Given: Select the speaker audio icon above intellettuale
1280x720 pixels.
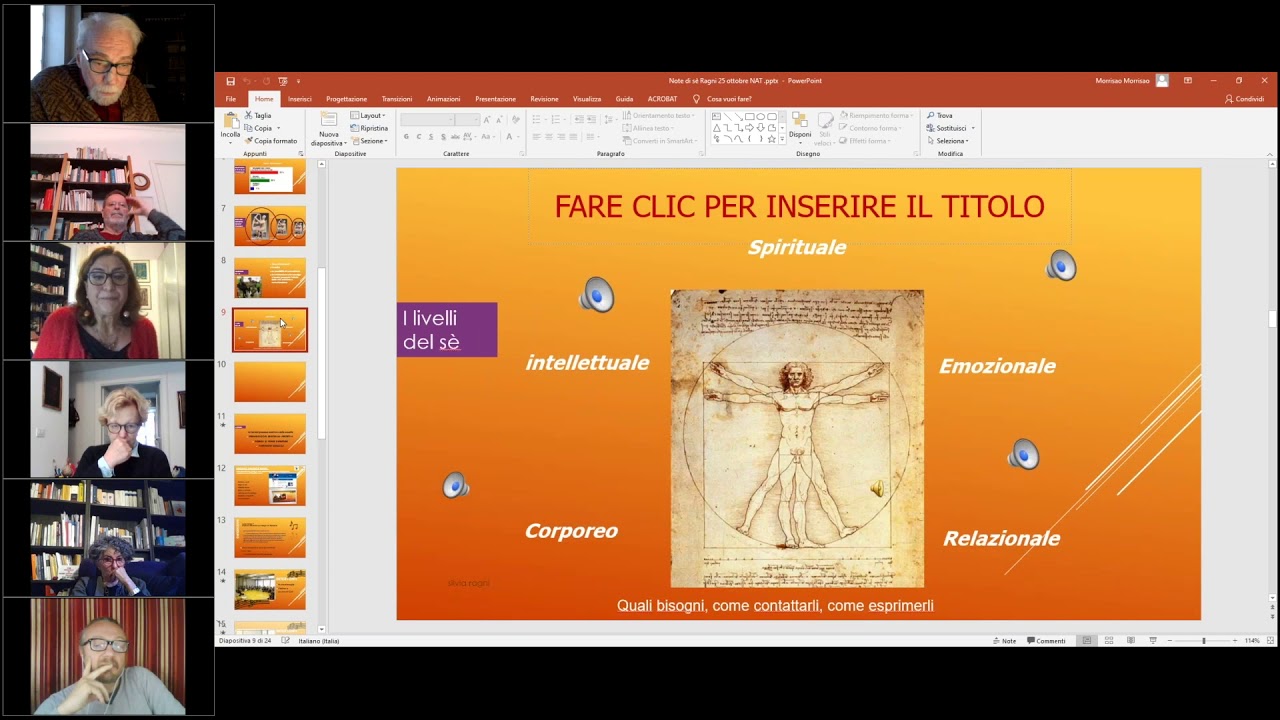Looking at the screenshot, I should click(x=597, y=296).
